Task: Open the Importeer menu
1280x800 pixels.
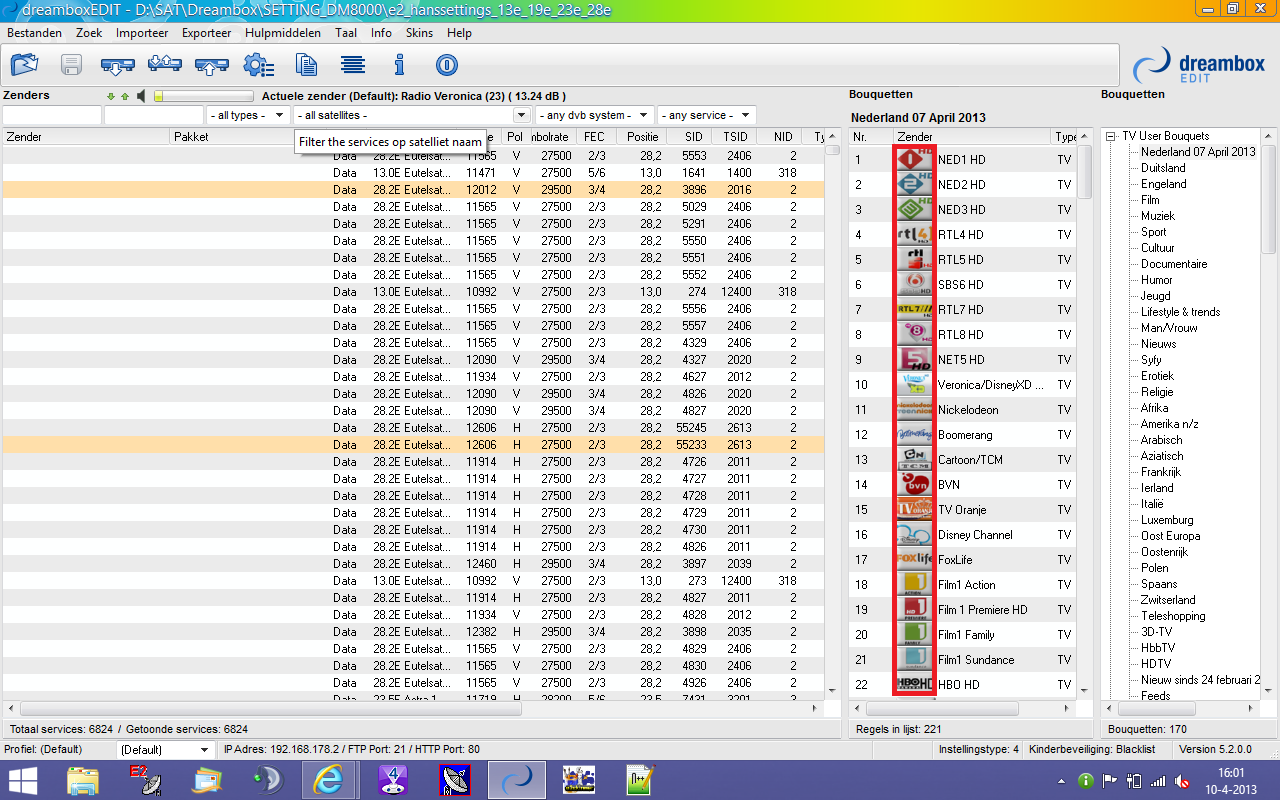Action: pos(142,33)
